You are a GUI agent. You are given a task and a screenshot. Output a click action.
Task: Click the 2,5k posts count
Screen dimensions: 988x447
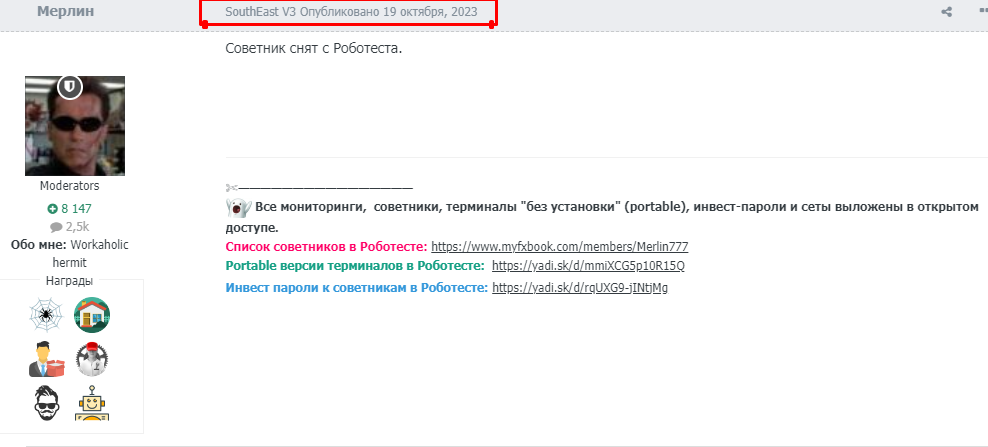click(x=78, y=227)
